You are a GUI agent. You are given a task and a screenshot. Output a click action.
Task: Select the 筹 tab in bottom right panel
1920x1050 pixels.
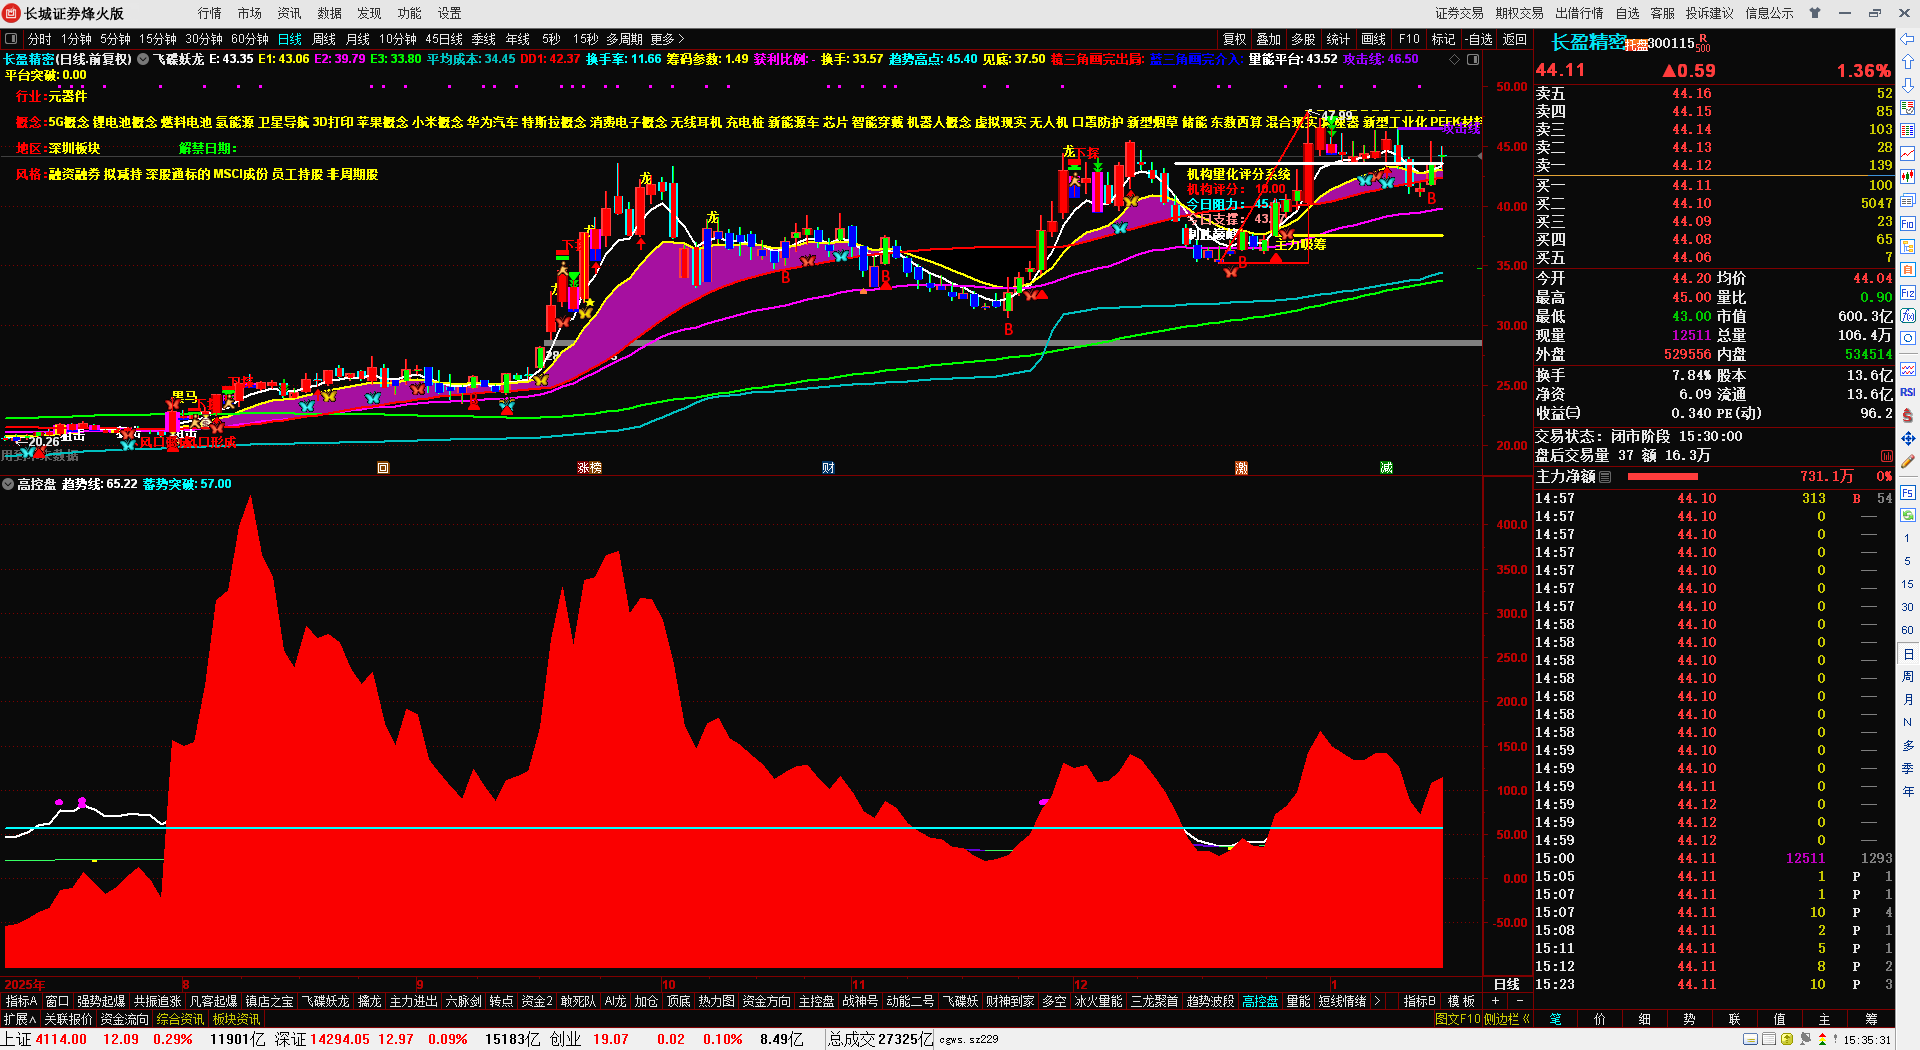click(1871, 1019)
